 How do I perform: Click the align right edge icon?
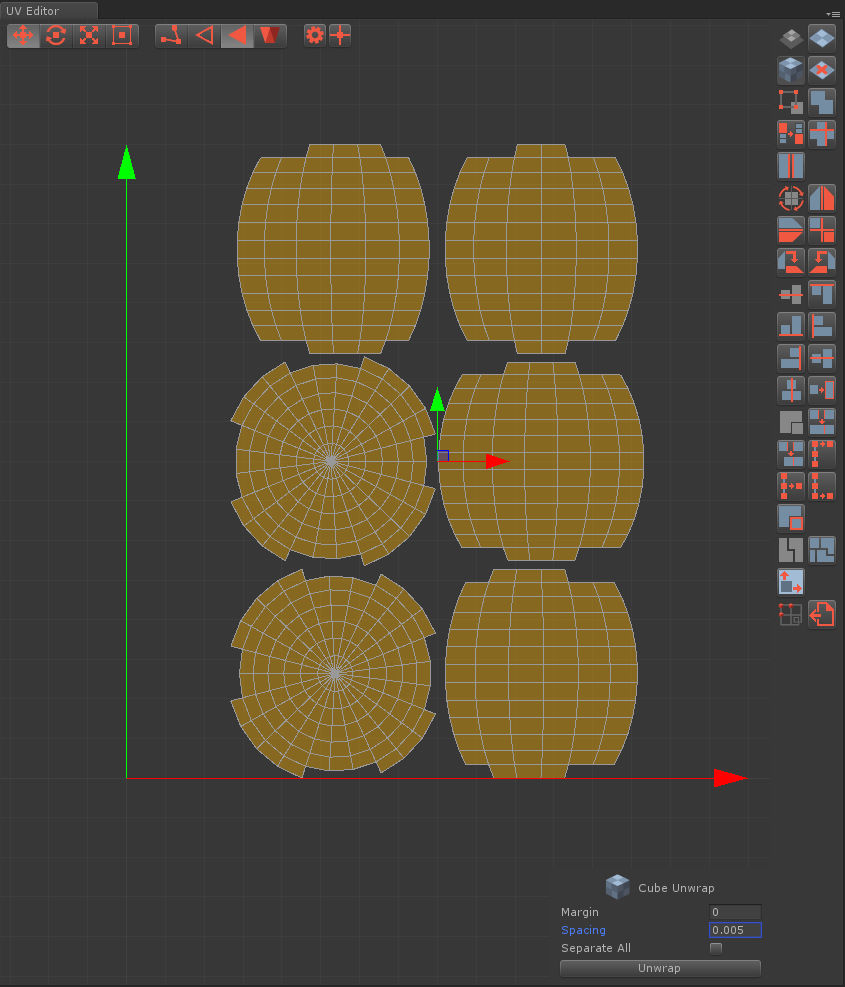click(x=791, y=358)
